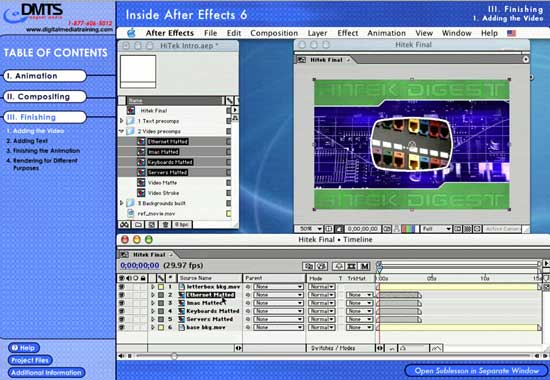Image resolution: width=550 pixels, height=380 pixels.
Task: Enable the motion blur M button in timeline
Action: click(x=365, y=266)
